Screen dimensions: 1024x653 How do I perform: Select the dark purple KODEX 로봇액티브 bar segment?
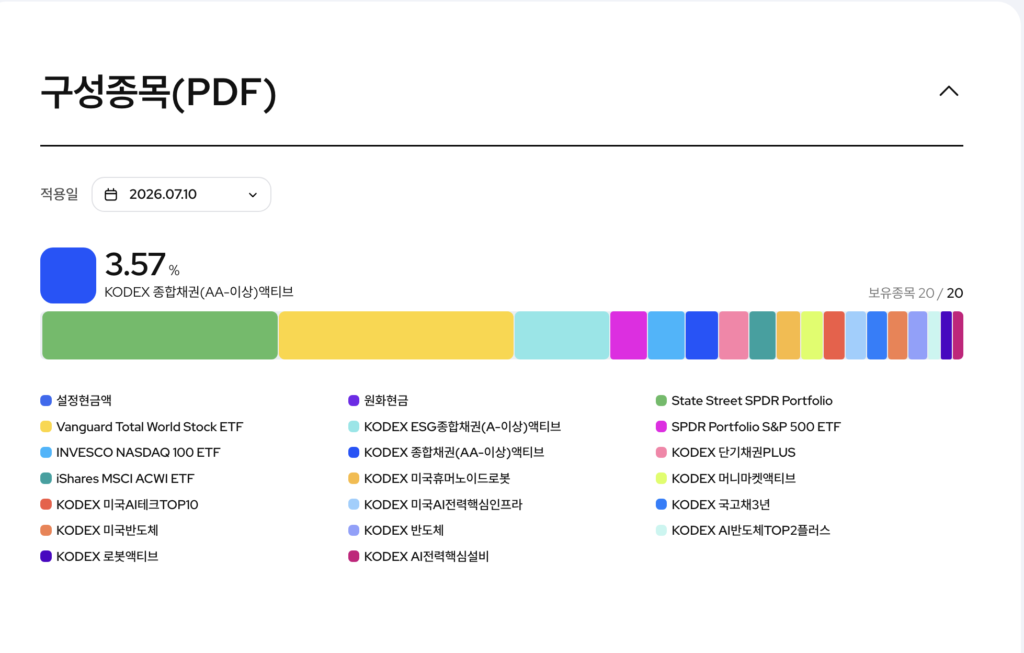tap(946, 336)
